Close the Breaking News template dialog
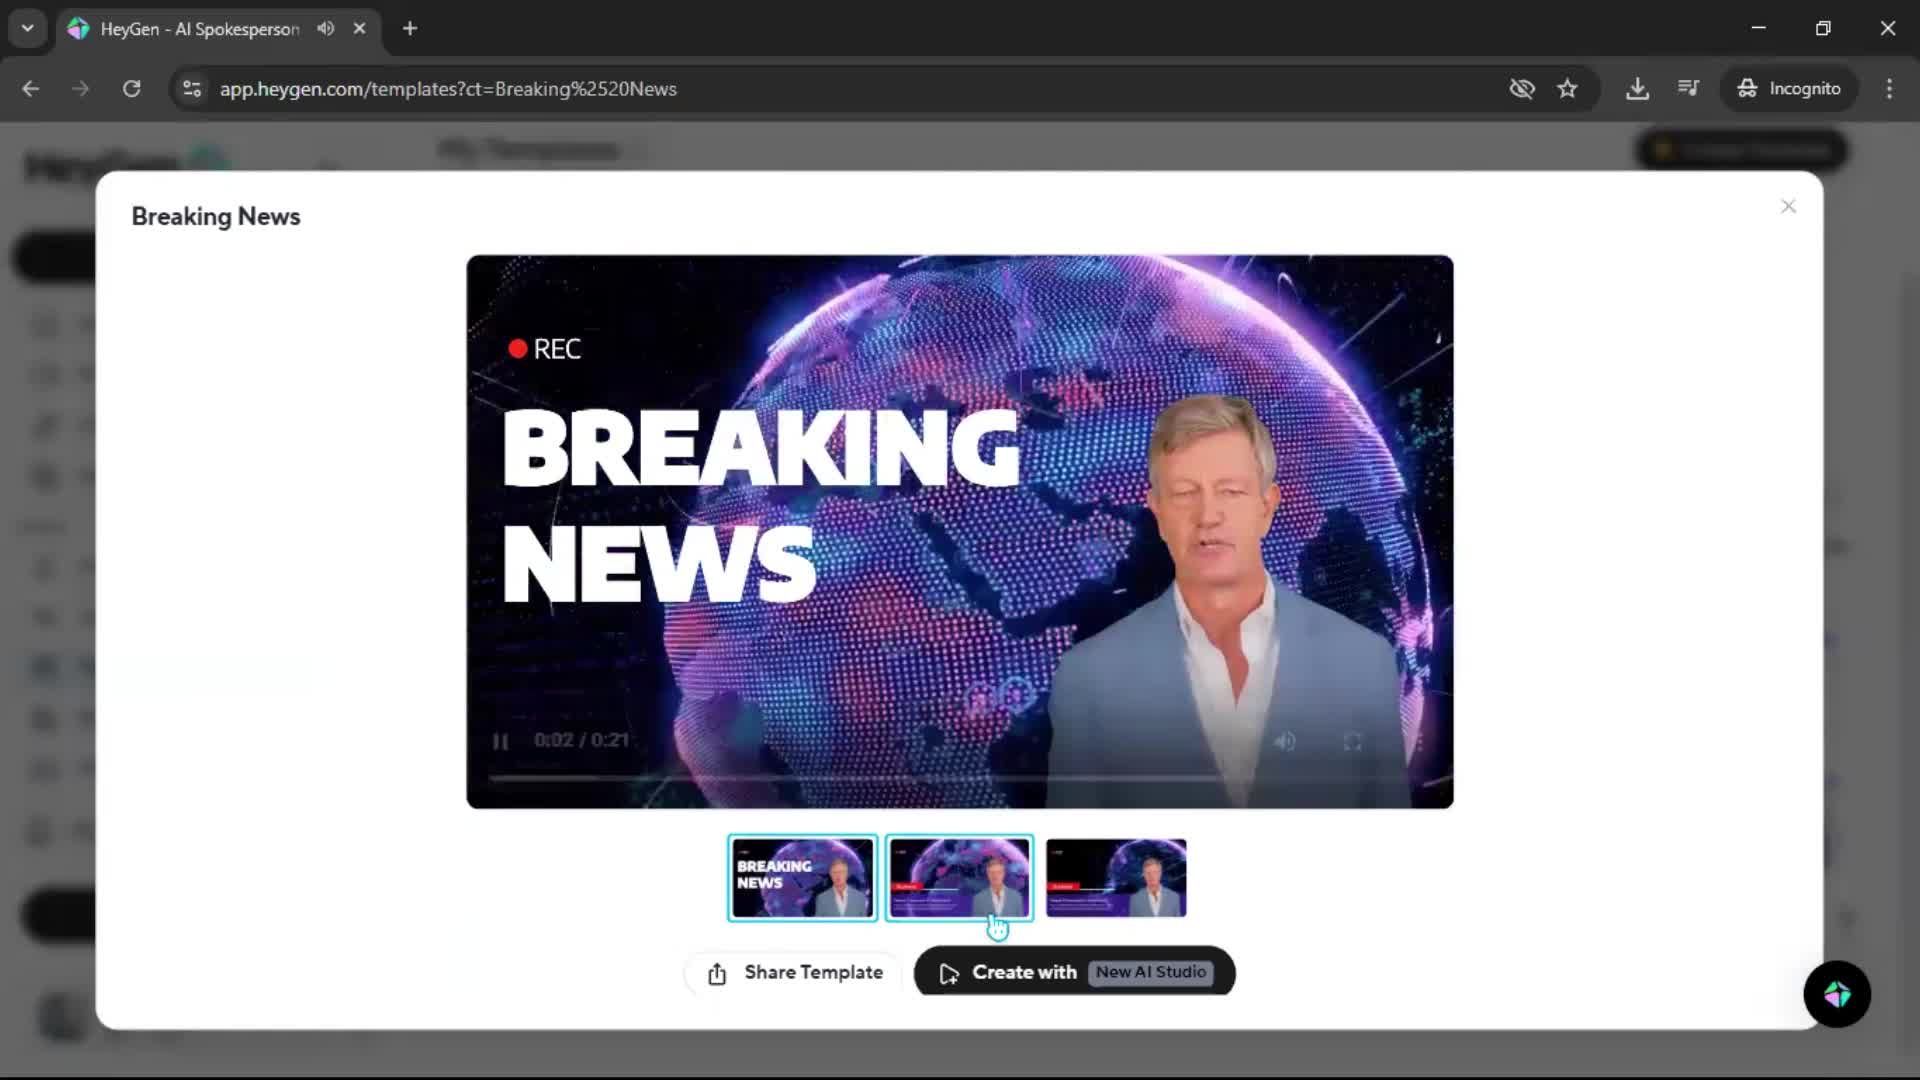The image size is (1920, 1080). point(1788,206)
